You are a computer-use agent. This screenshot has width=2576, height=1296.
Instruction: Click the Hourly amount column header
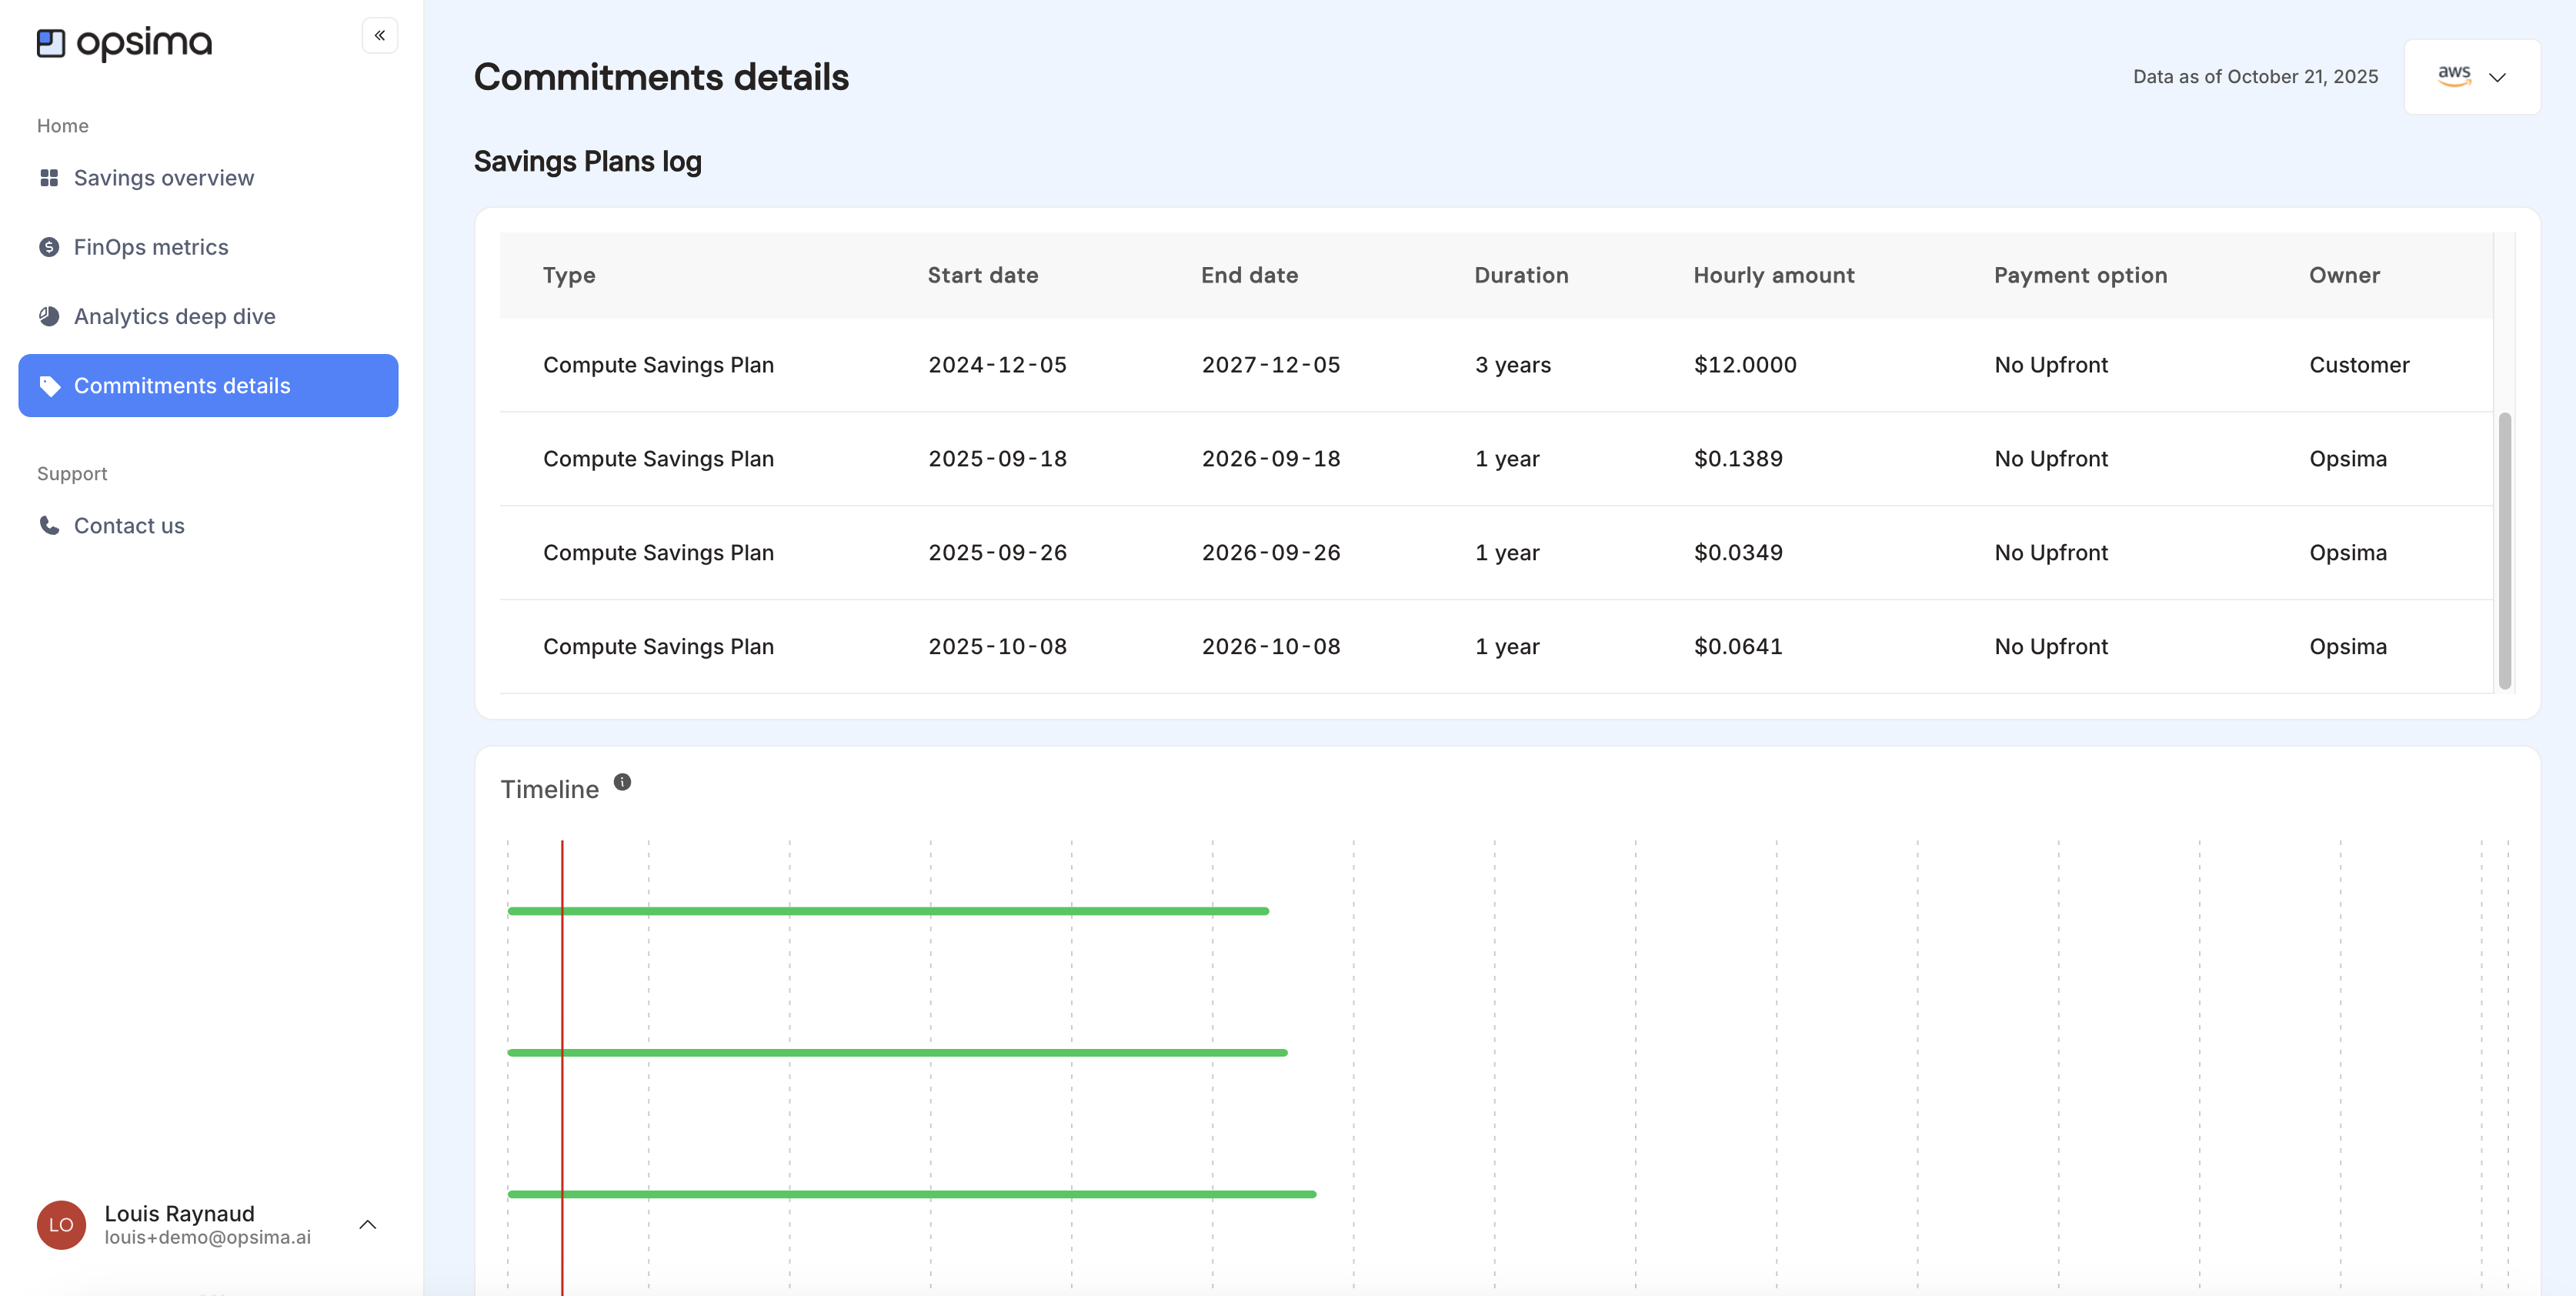pyautogui.click(x=1773, y=275)
